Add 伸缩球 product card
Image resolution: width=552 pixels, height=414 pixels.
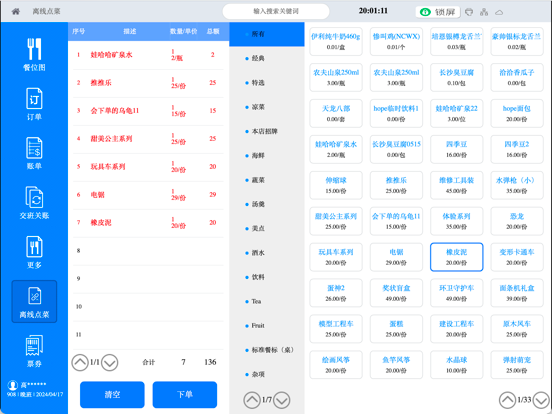point(336,185)
